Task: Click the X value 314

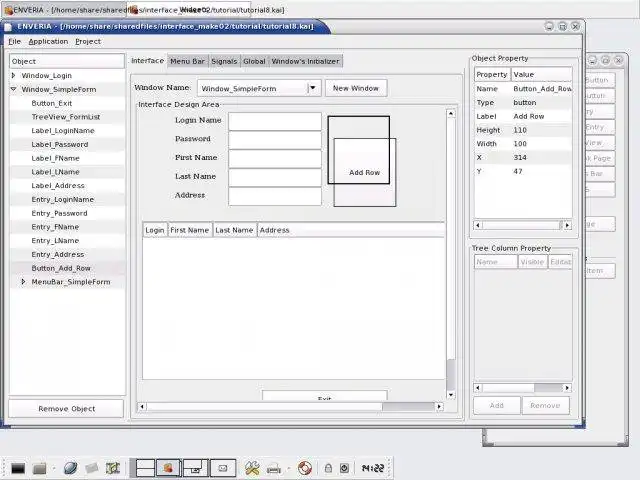Action: pyautogui.click(x=520, y=158)
